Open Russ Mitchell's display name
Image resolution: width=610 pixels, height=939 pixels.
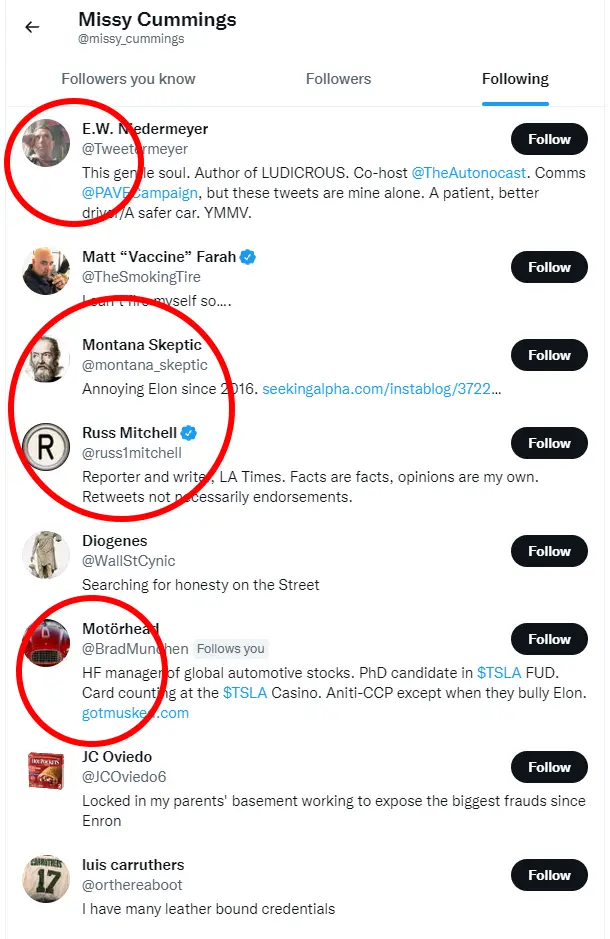coord(129,433)
